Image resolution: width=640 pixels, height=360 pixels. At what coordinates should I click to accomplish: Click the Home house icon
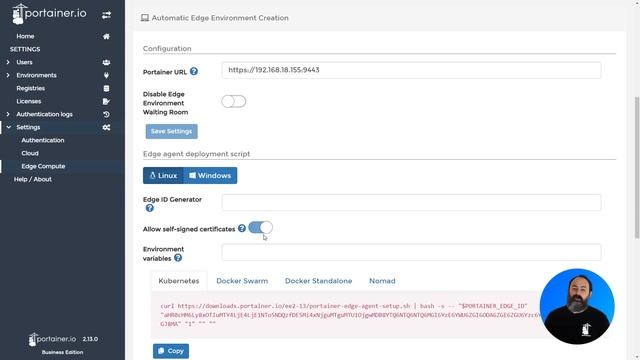[106, 36]
